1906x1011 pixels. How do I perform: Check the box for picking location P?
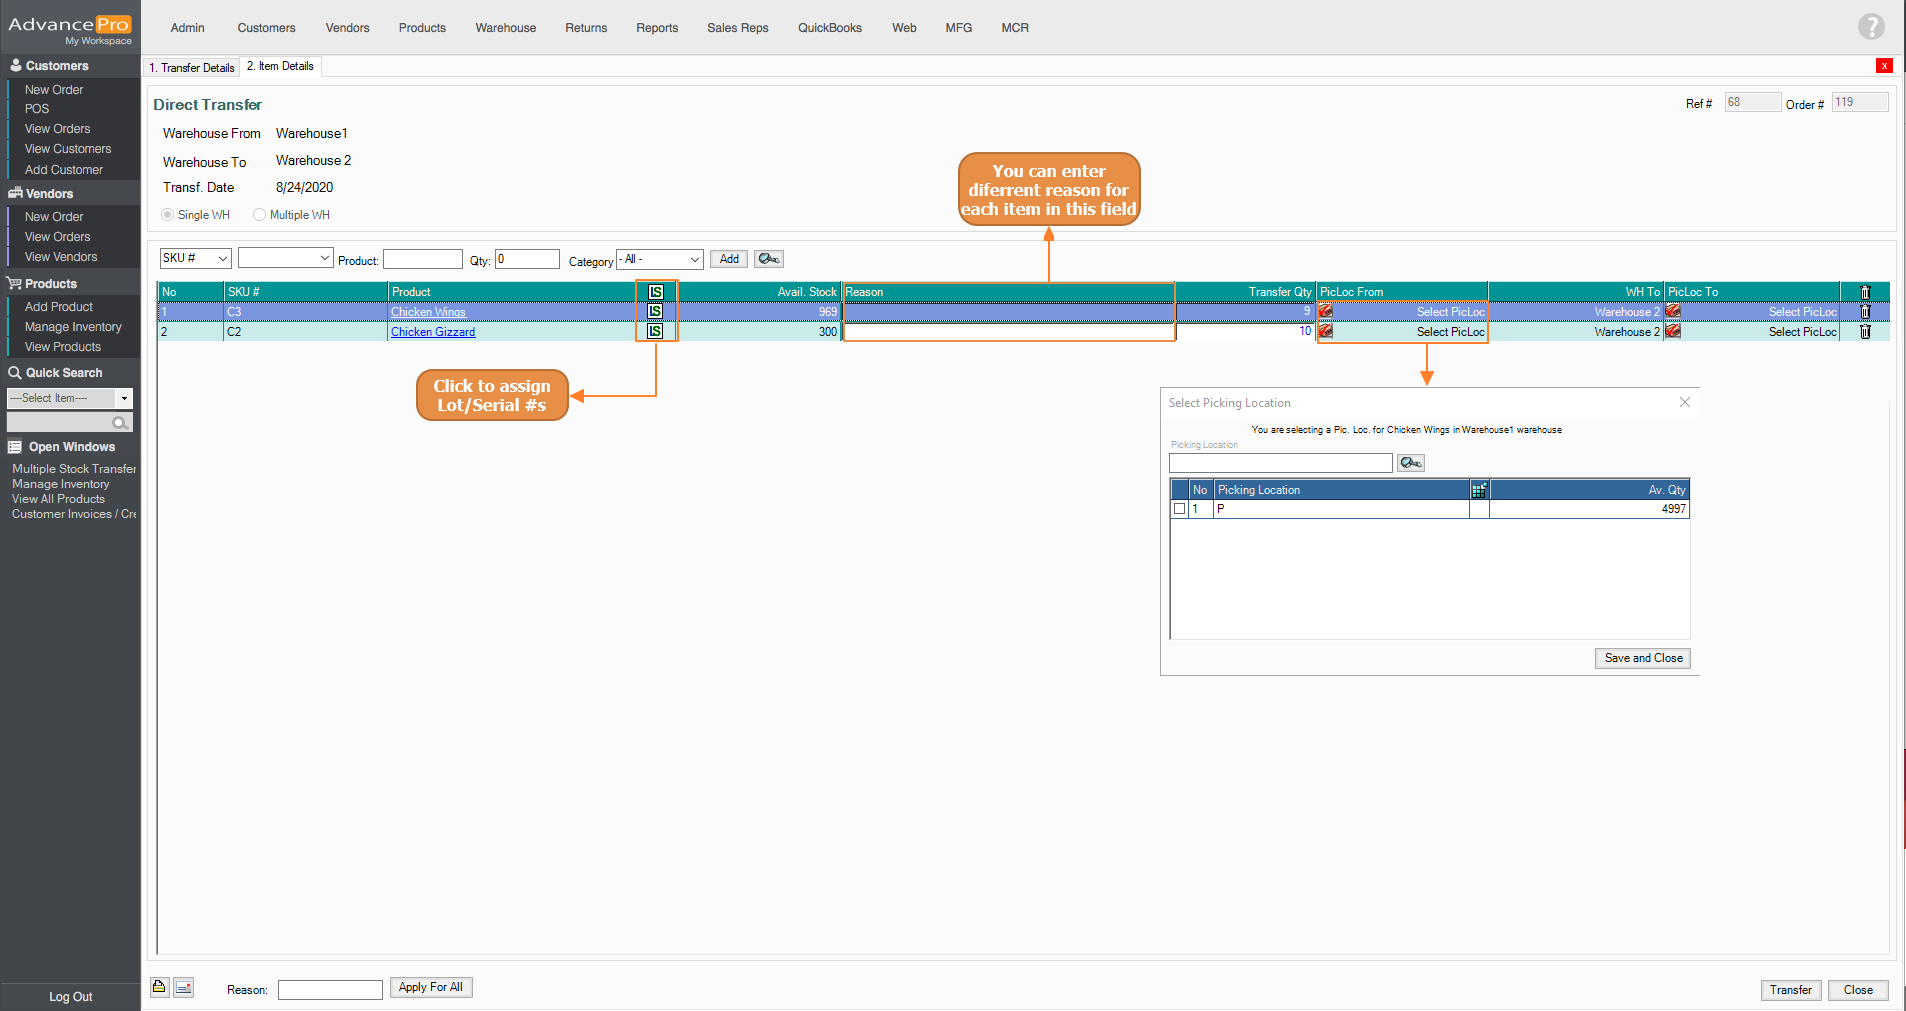coord(1180,509)
